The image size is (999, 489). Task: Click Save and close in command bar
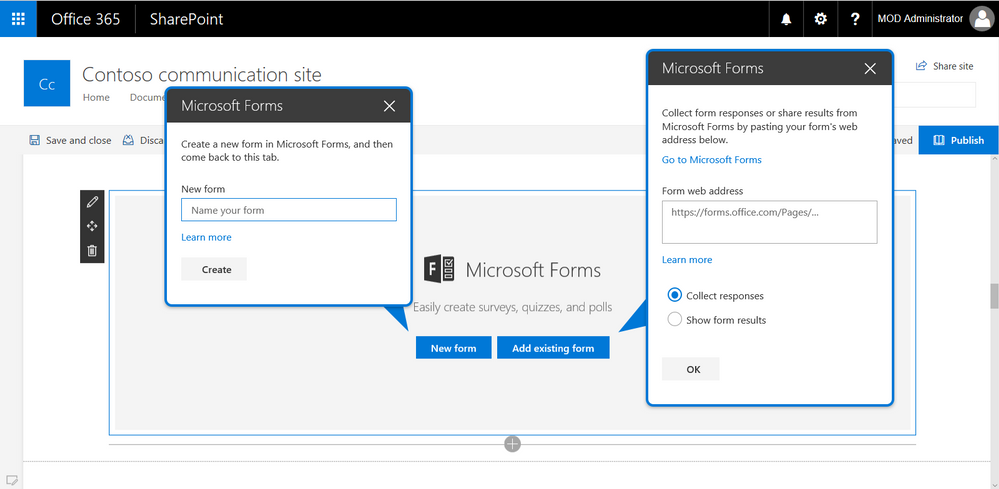pos(70,140)
